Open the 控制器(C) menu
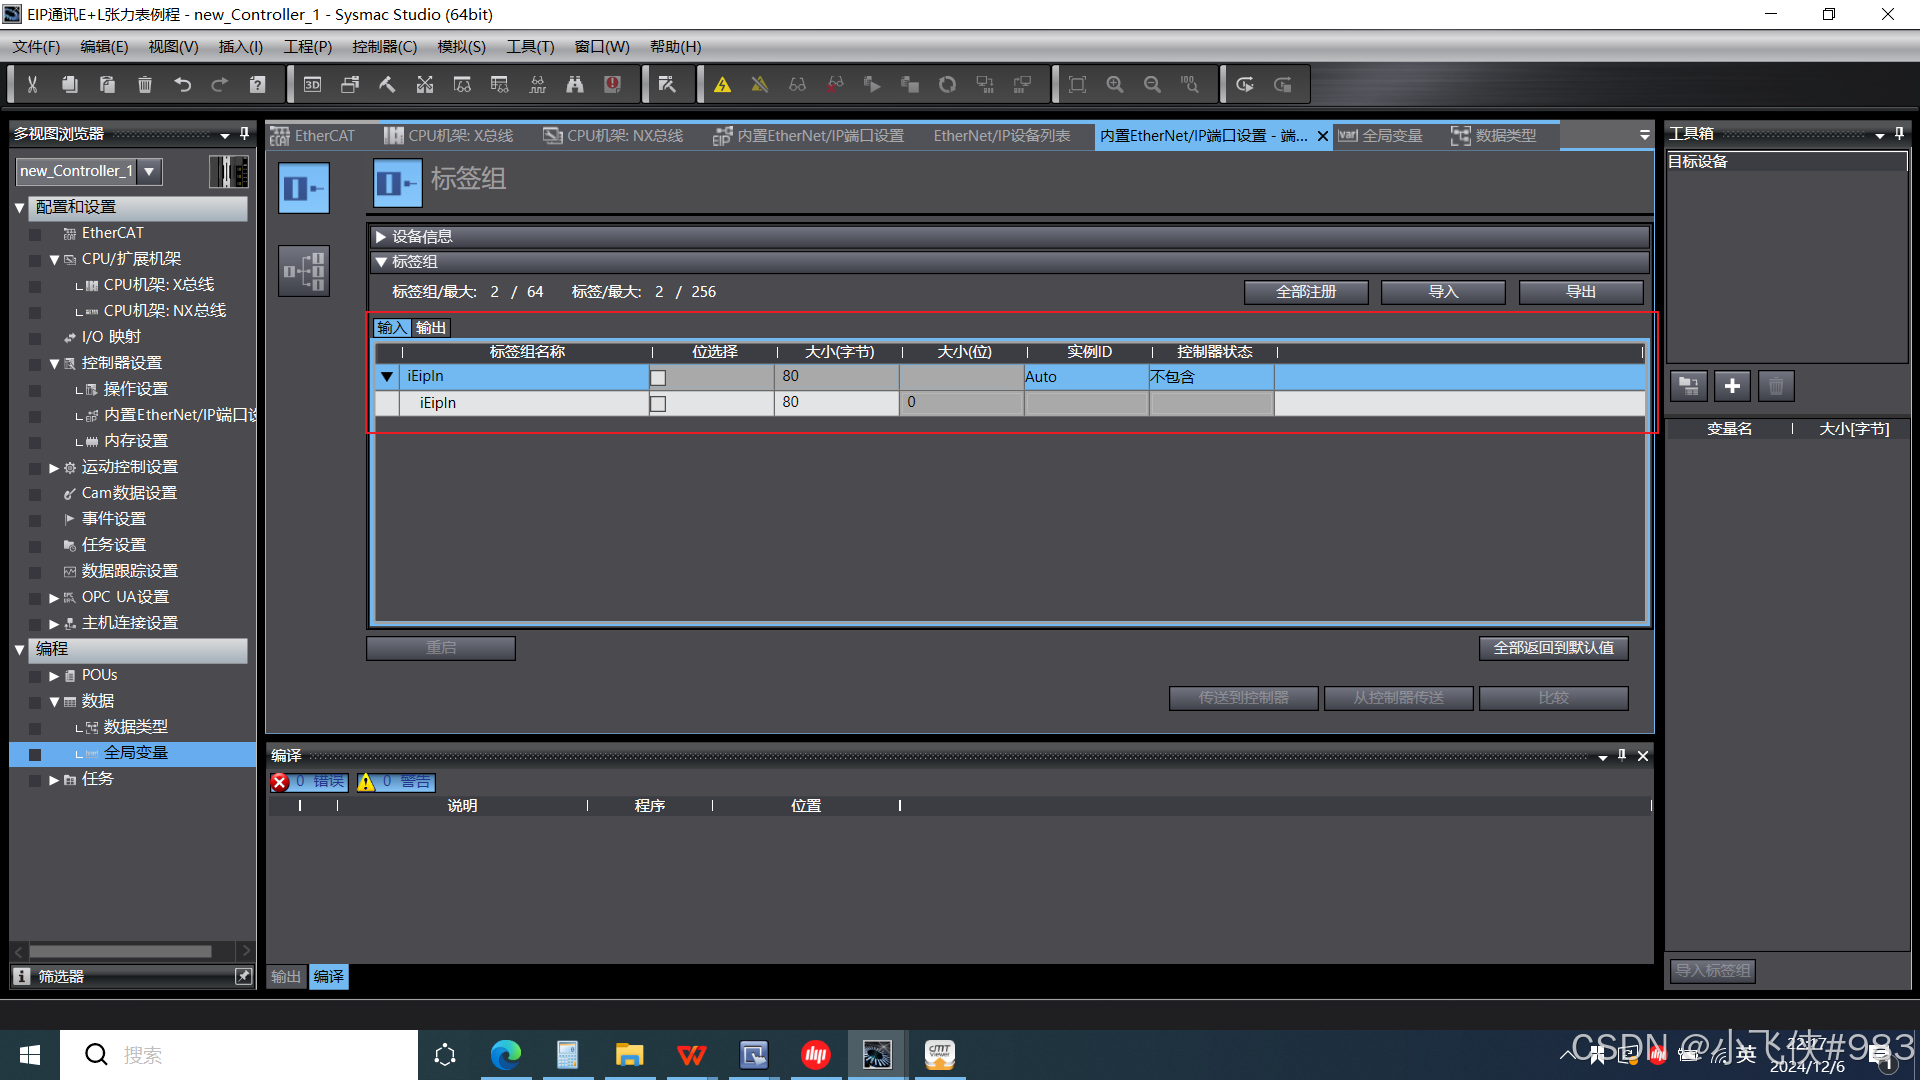The width and height of the screenshot is (1920, 1080). pos(384,47)
